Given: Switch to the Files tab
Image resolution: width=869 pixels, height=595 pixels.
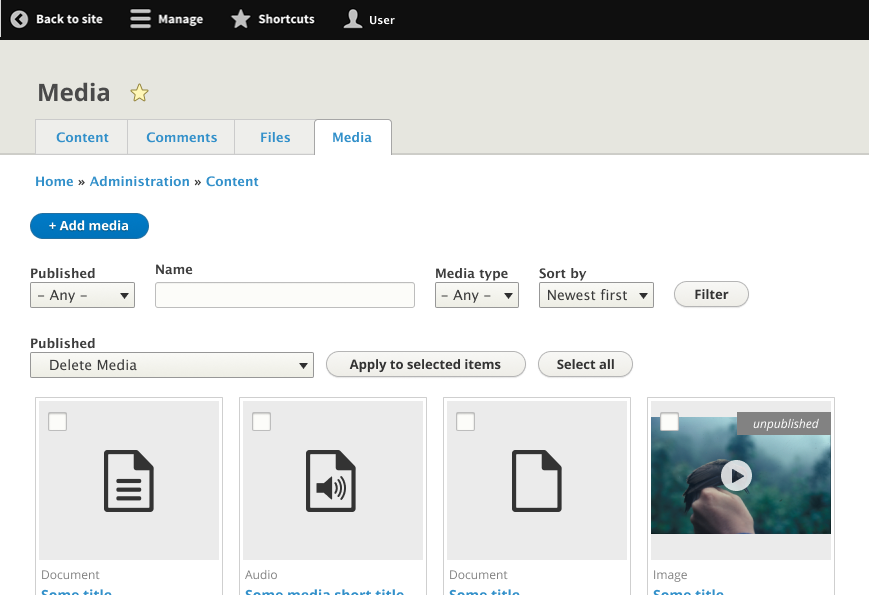Looking at the screenshot, I should (275, 137).
